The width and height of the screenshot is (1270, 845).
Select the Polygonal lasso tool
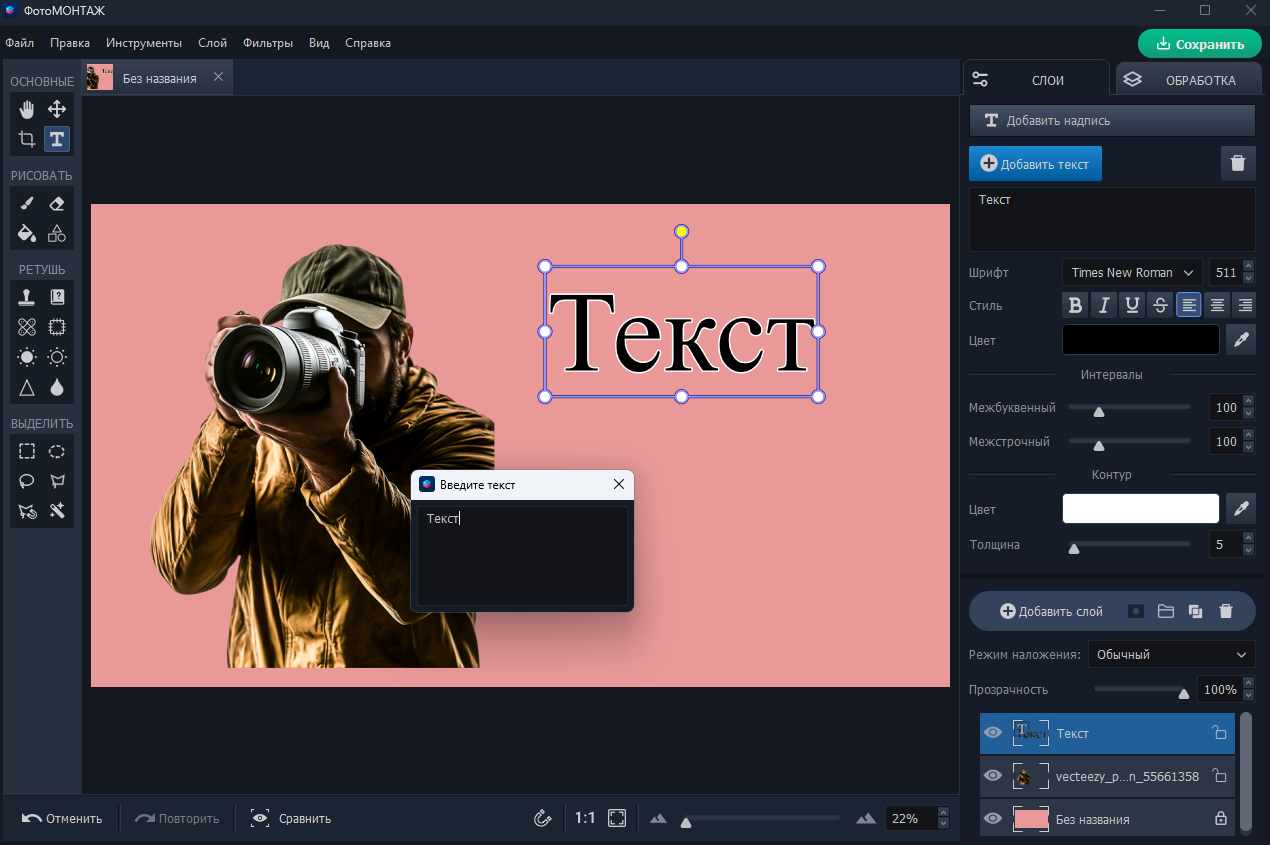57,481
